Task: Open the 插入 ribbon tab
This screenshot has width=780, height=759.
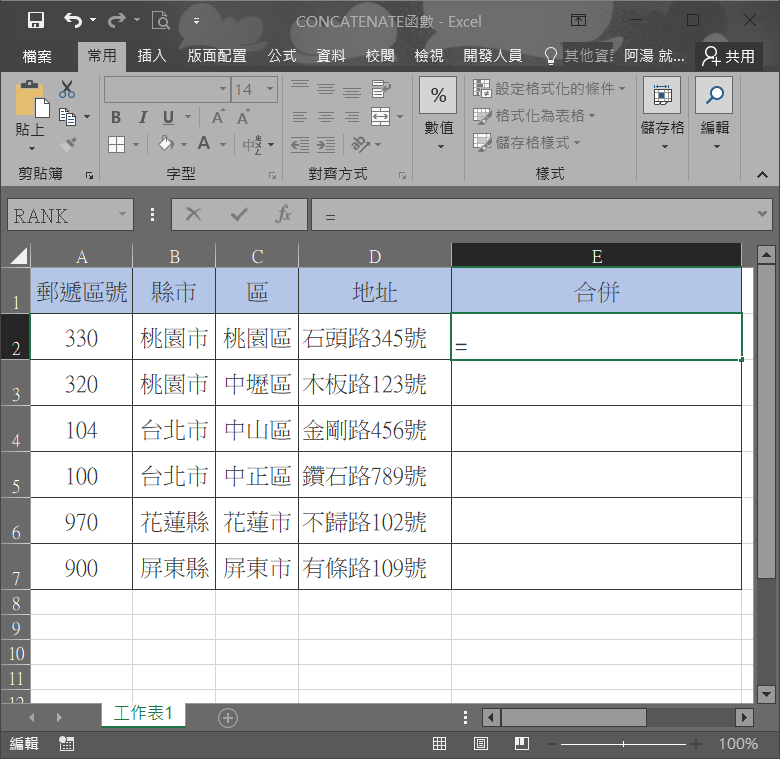Action: point(152,56)
